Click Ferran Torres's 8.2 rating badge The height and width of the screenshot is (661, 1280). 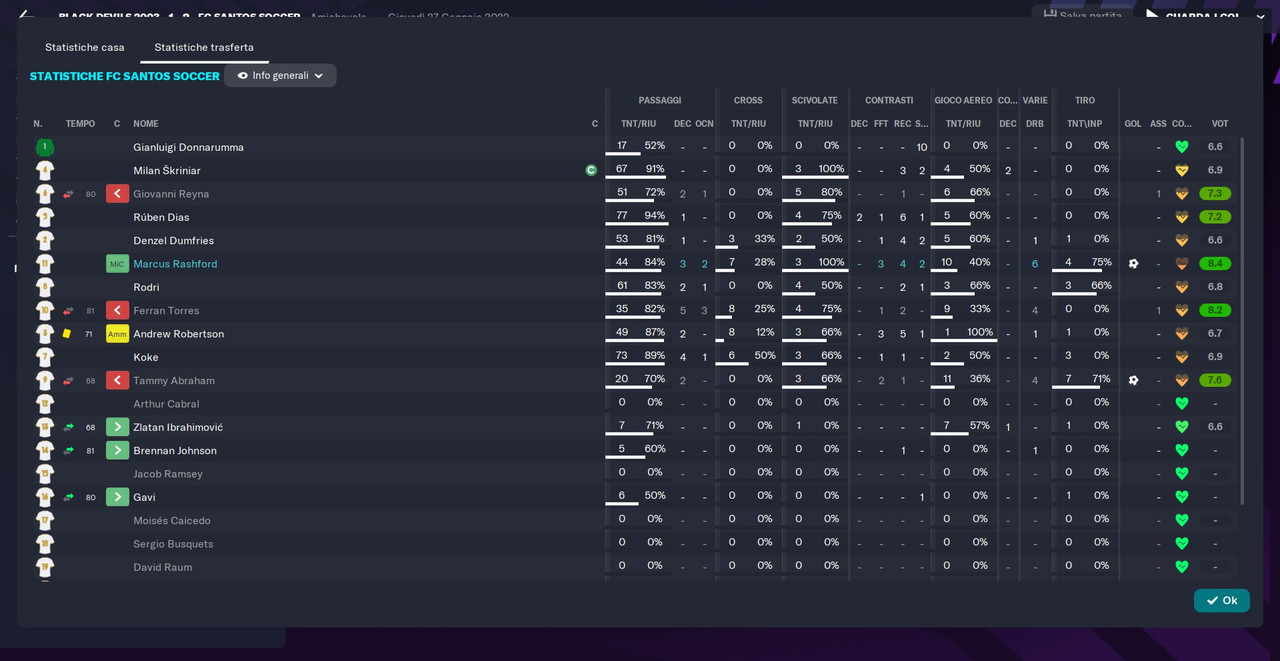pyautogui.click(x=1215, y=311)
